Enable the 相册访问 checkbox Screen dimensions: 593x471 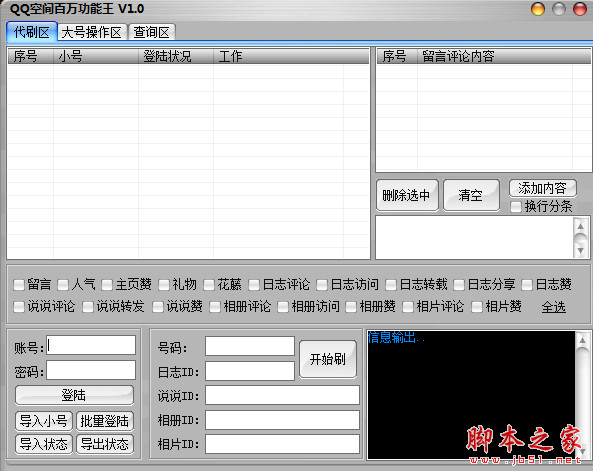tap(283, 307)
